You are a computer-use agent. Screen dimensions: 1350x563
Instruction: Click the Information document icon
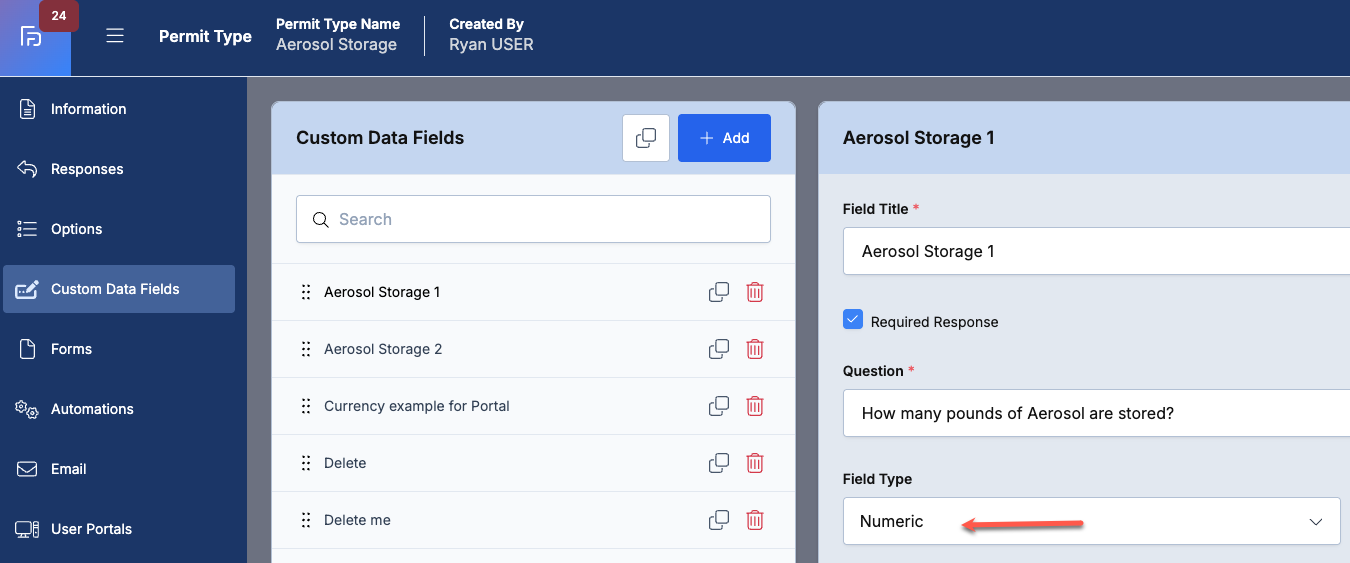(x=28, y=109)
